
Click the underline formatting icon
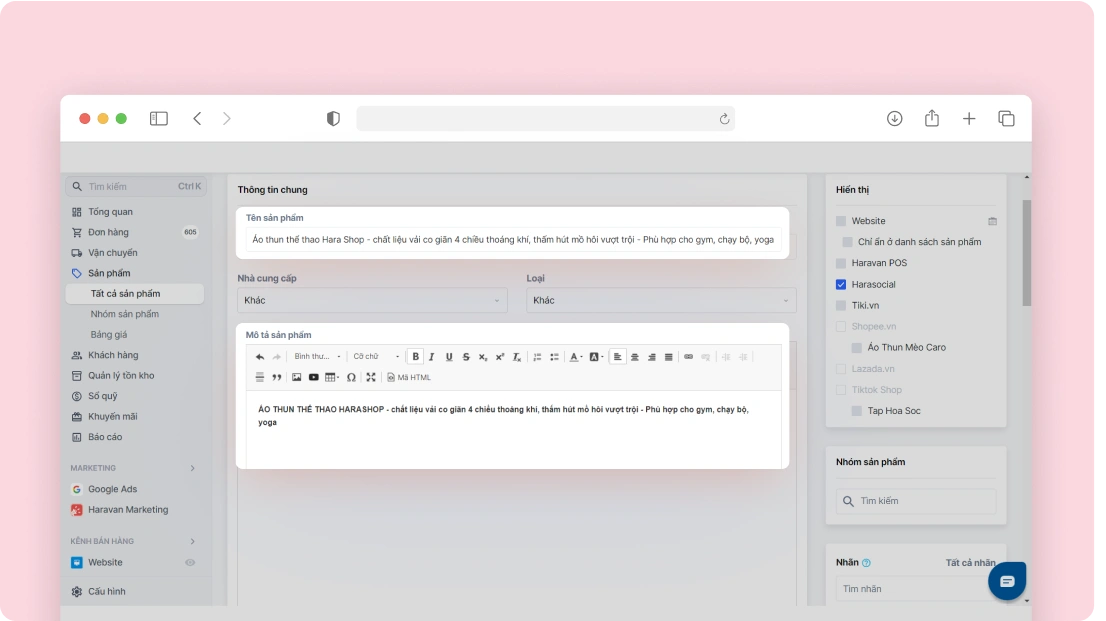click(449, 357)
